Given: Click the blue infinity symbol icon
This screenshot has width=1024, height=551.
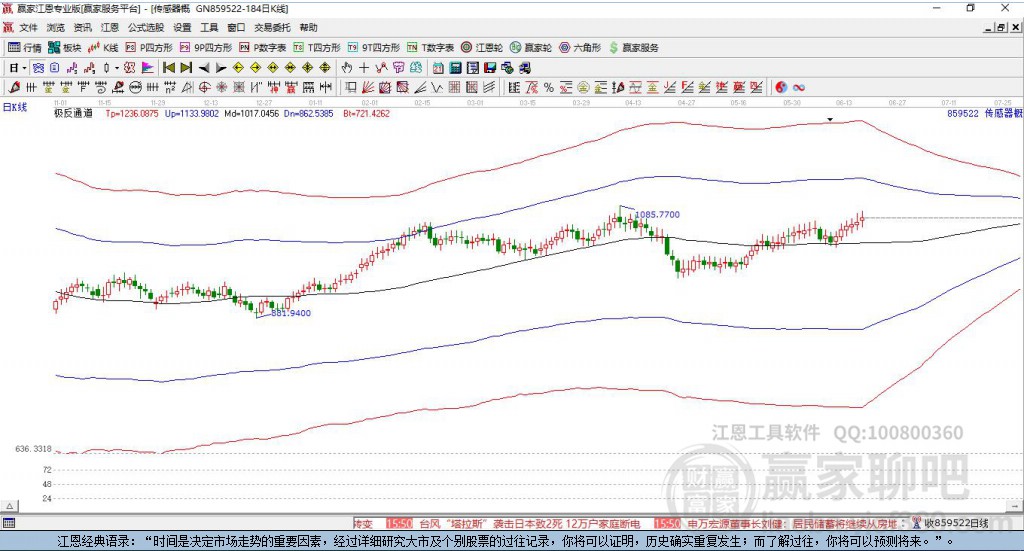Looking at the screenshot, I should 799,87.
